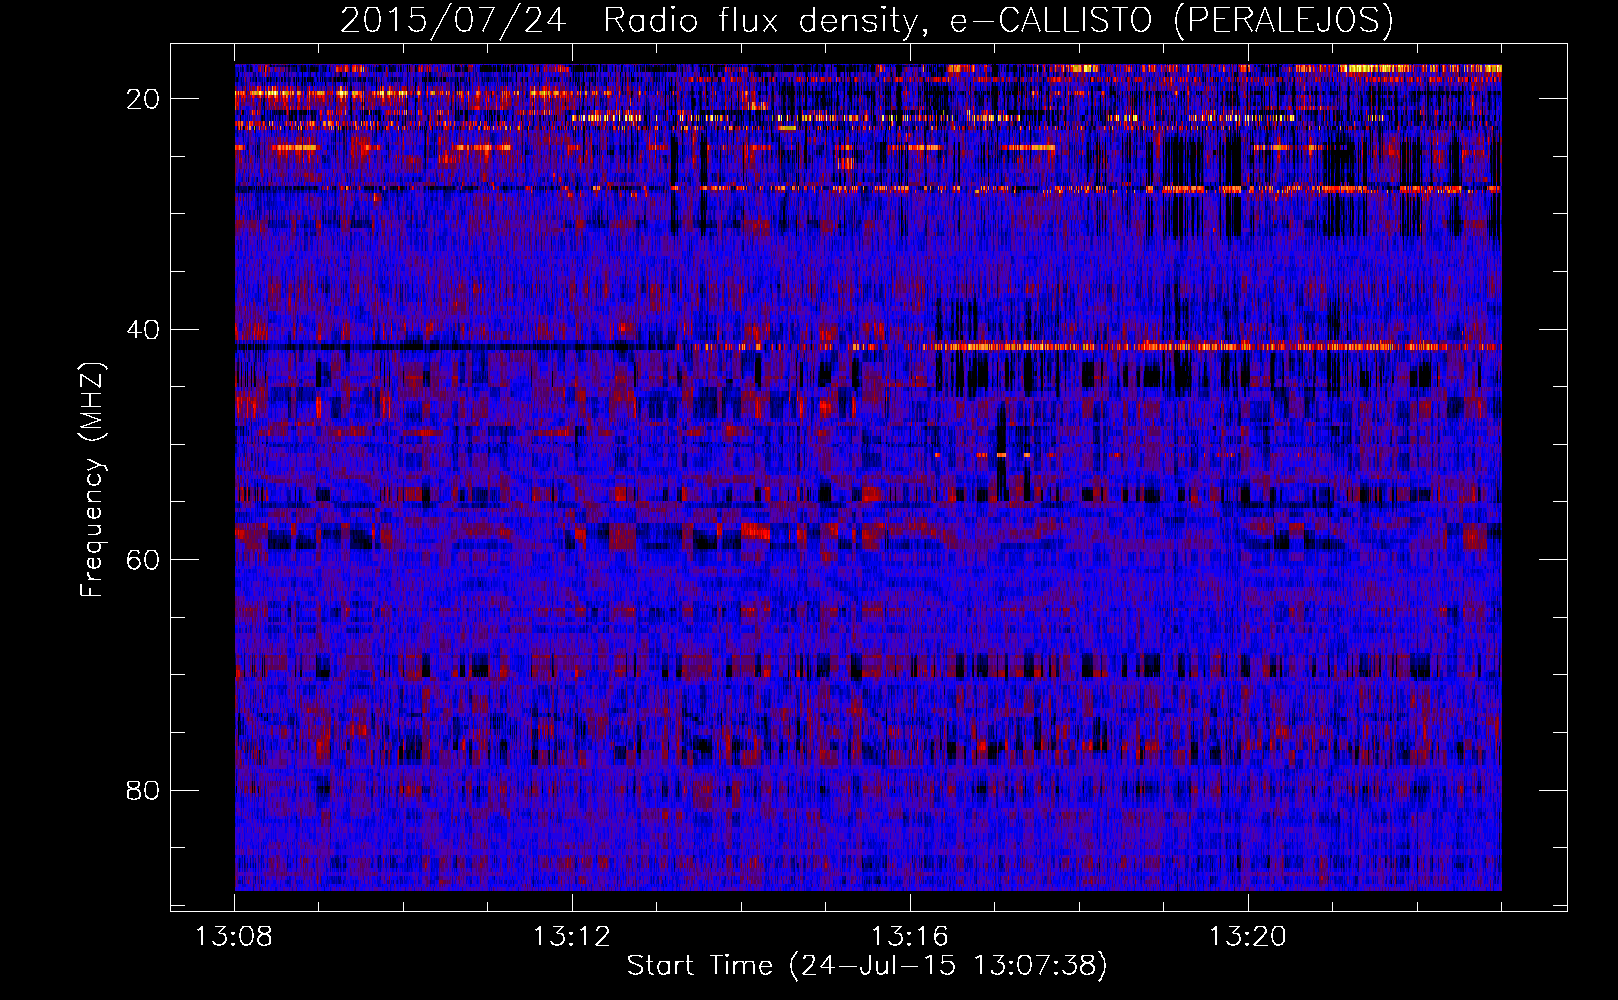Viewport: 1618px width, 1000px height.
Task: Click the 'Frequency (MHZ)' axis title
Action: coord(92,479)
